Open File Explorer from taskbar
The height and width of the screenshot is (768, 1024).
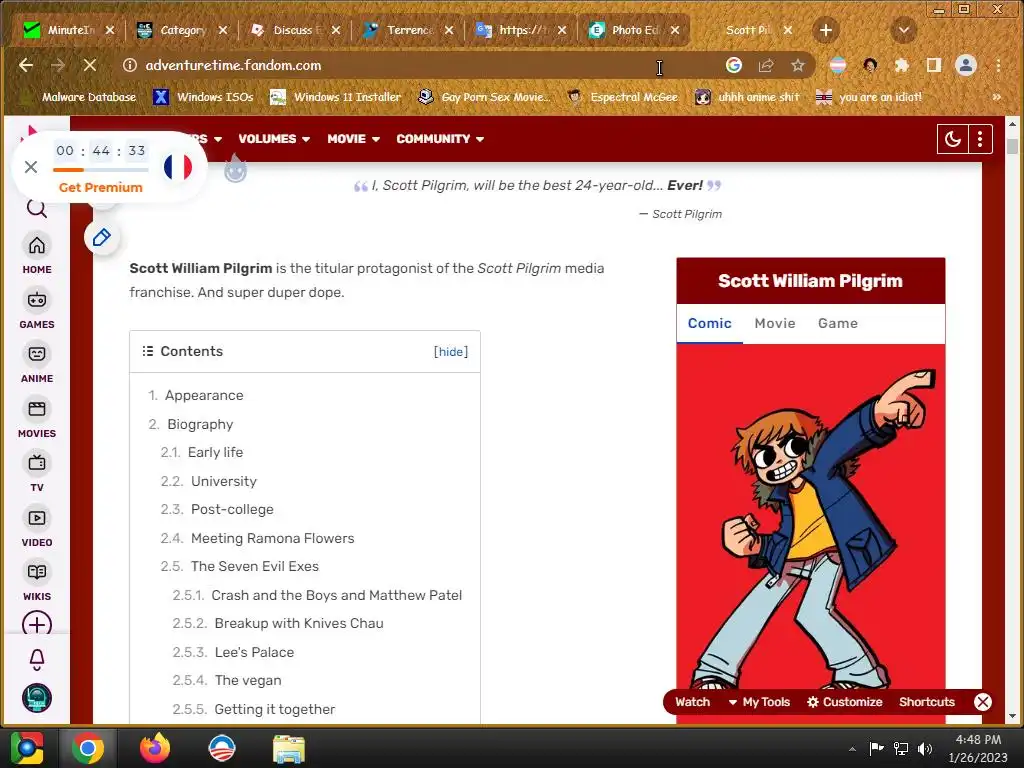point(289,748)
